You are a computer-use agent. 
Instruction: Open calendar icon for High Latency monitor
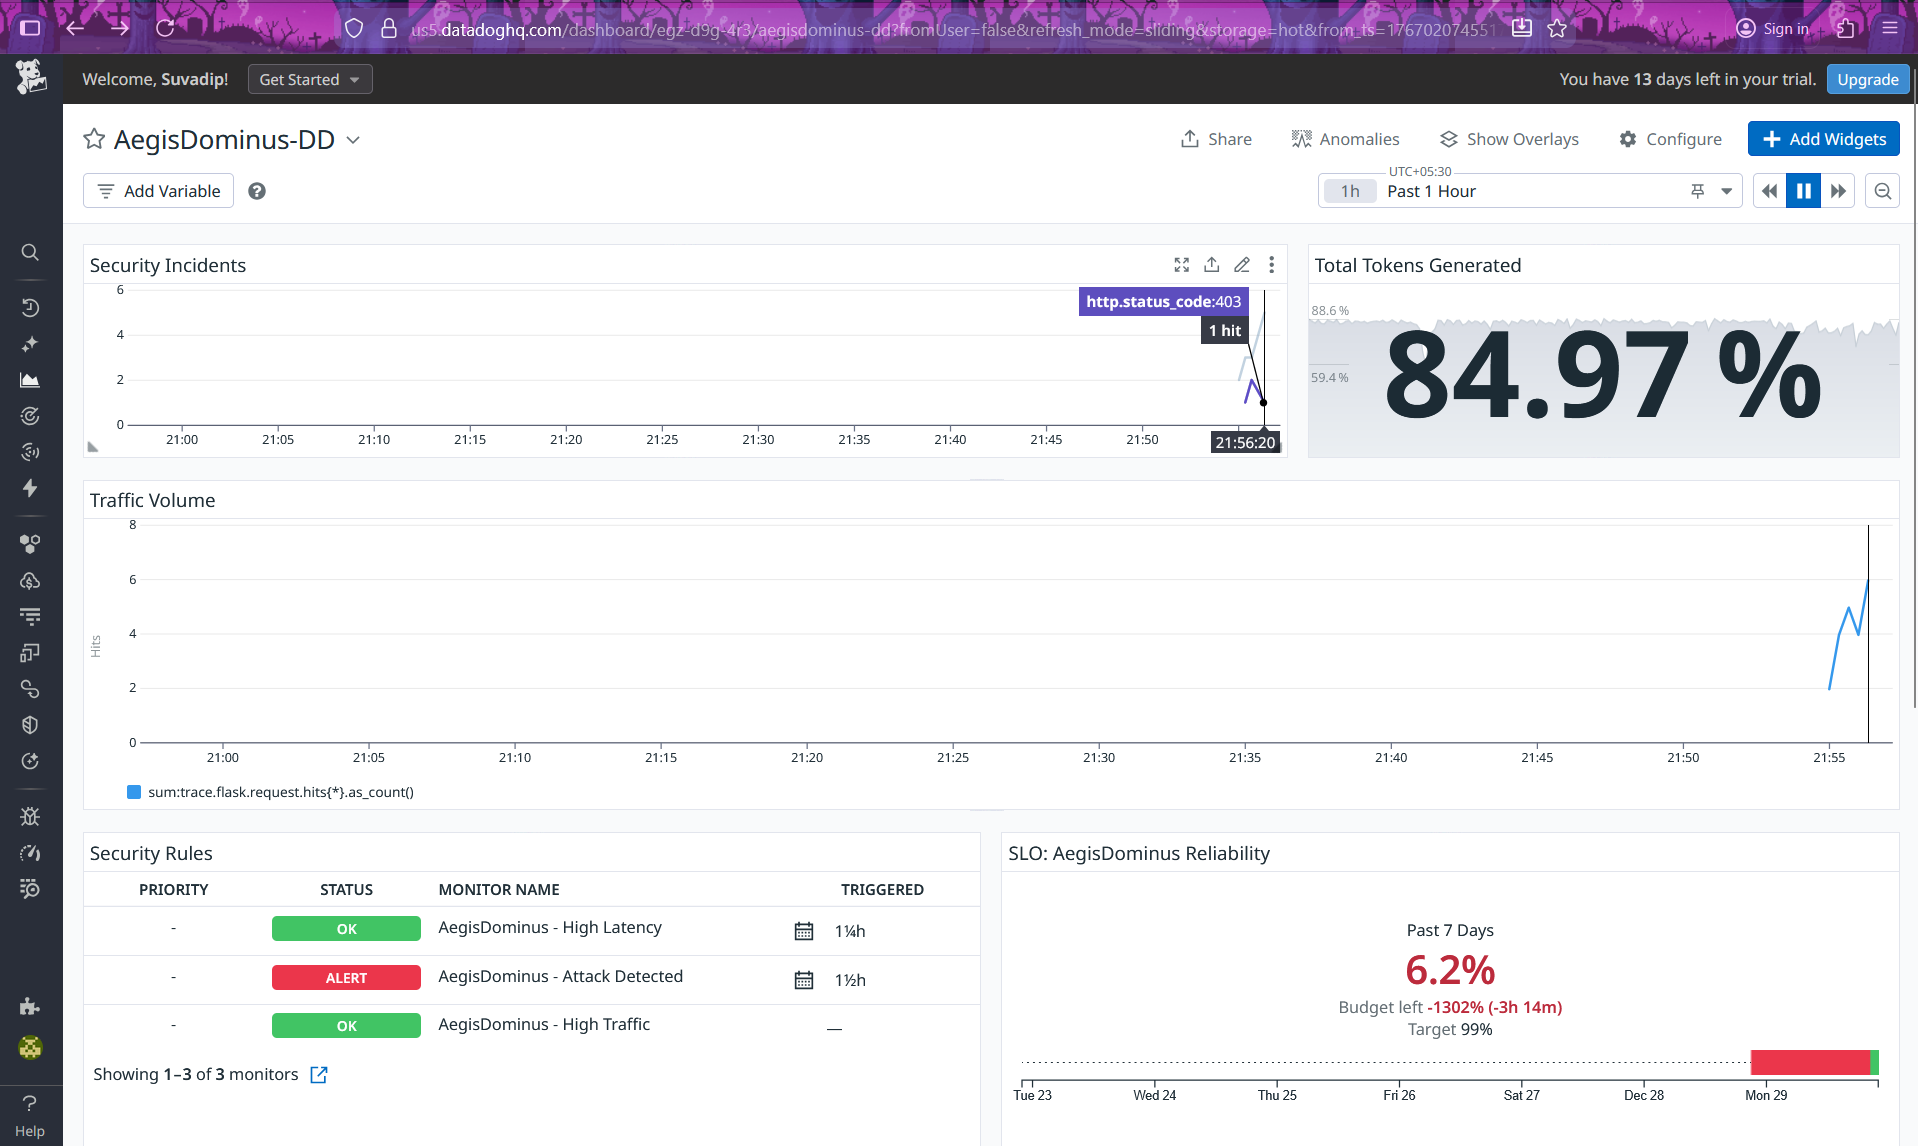(804, 931)
